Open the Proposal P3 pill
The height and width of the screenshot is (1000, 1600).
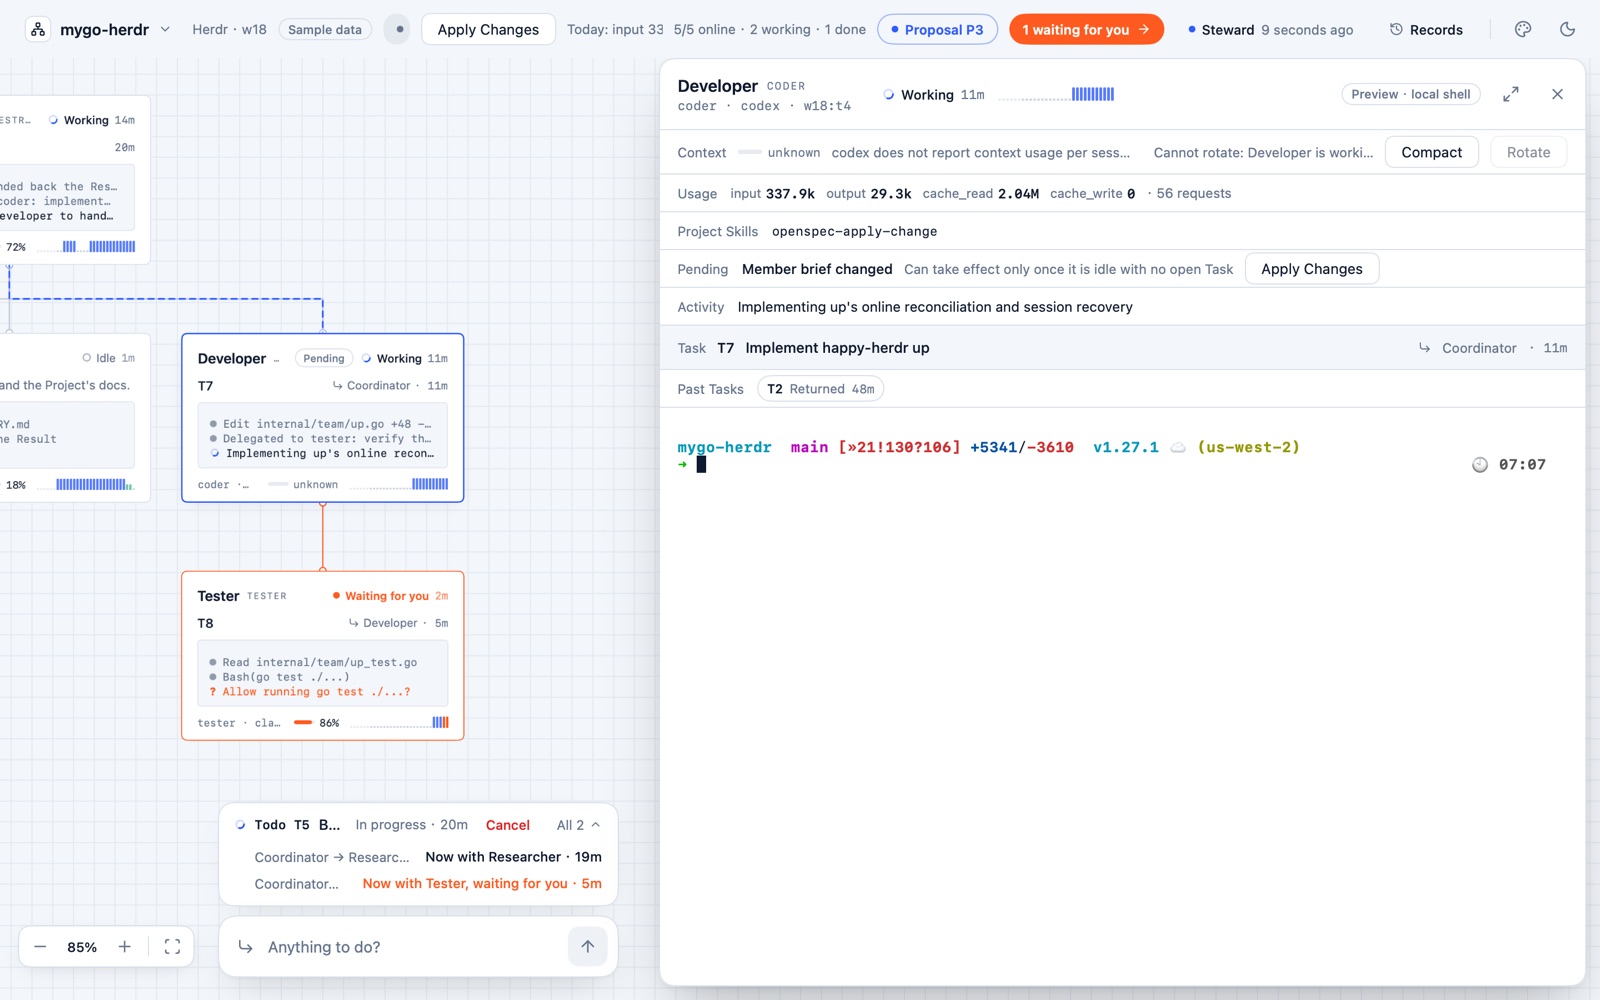coord(937,29)
